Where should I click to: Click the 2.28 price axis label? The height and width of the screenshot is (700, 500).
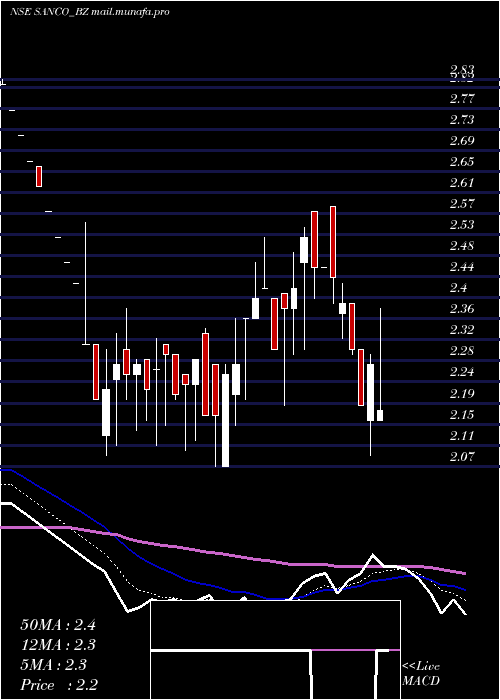[462, 351]
